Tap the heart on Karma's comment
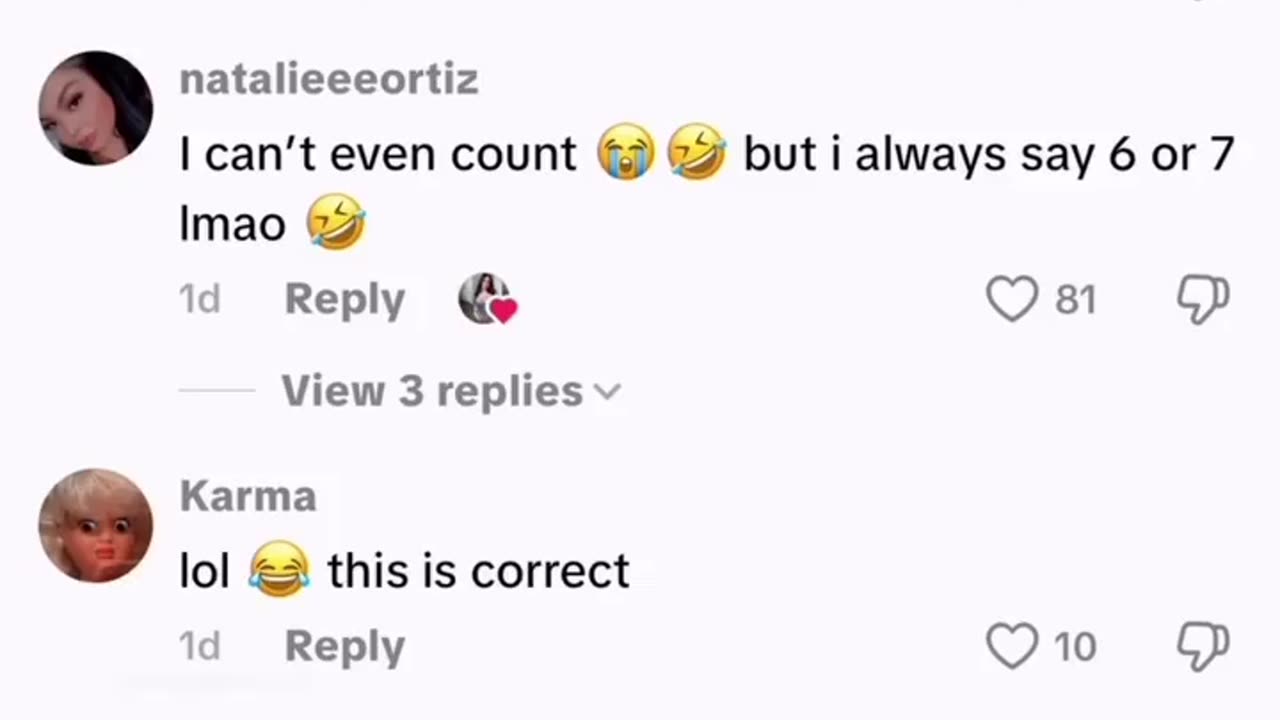 pyautogui.click(x=1012, y=646)
